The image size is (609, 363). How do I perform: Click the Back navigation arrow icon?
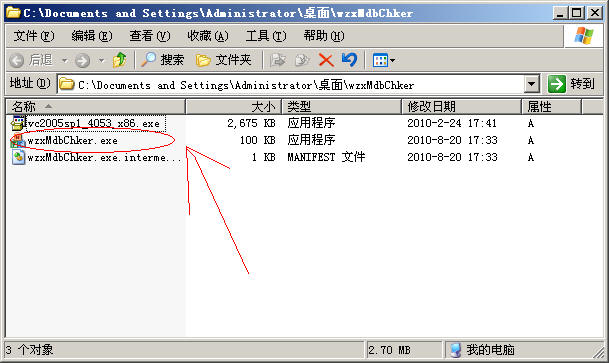17,61
